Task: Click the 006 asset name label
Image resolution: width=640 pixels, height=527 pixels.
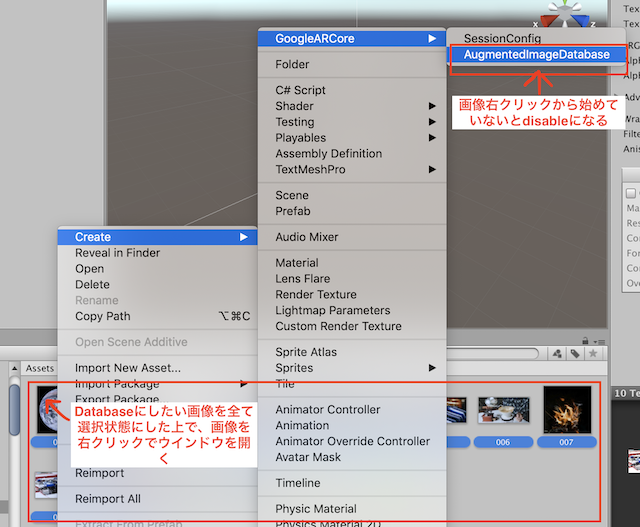Action: (503, 442)
